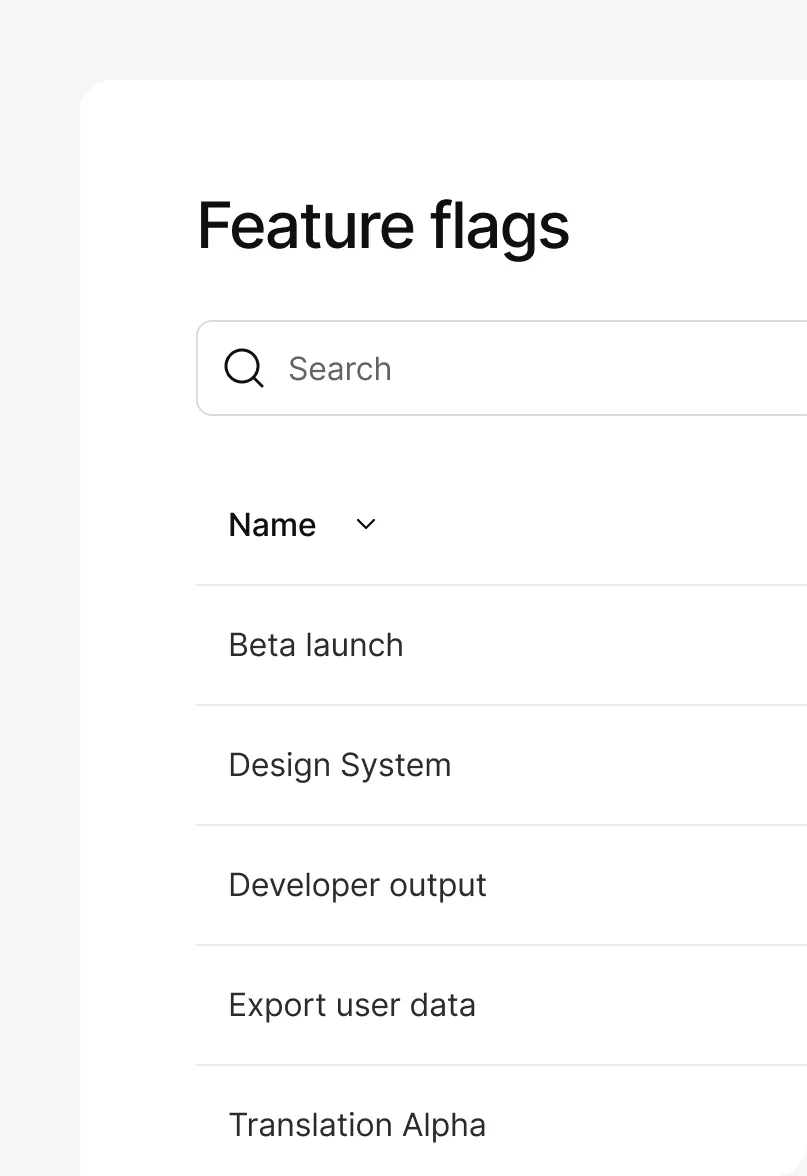
Task: Click the Search placeholder text
Action: [340, 369]
